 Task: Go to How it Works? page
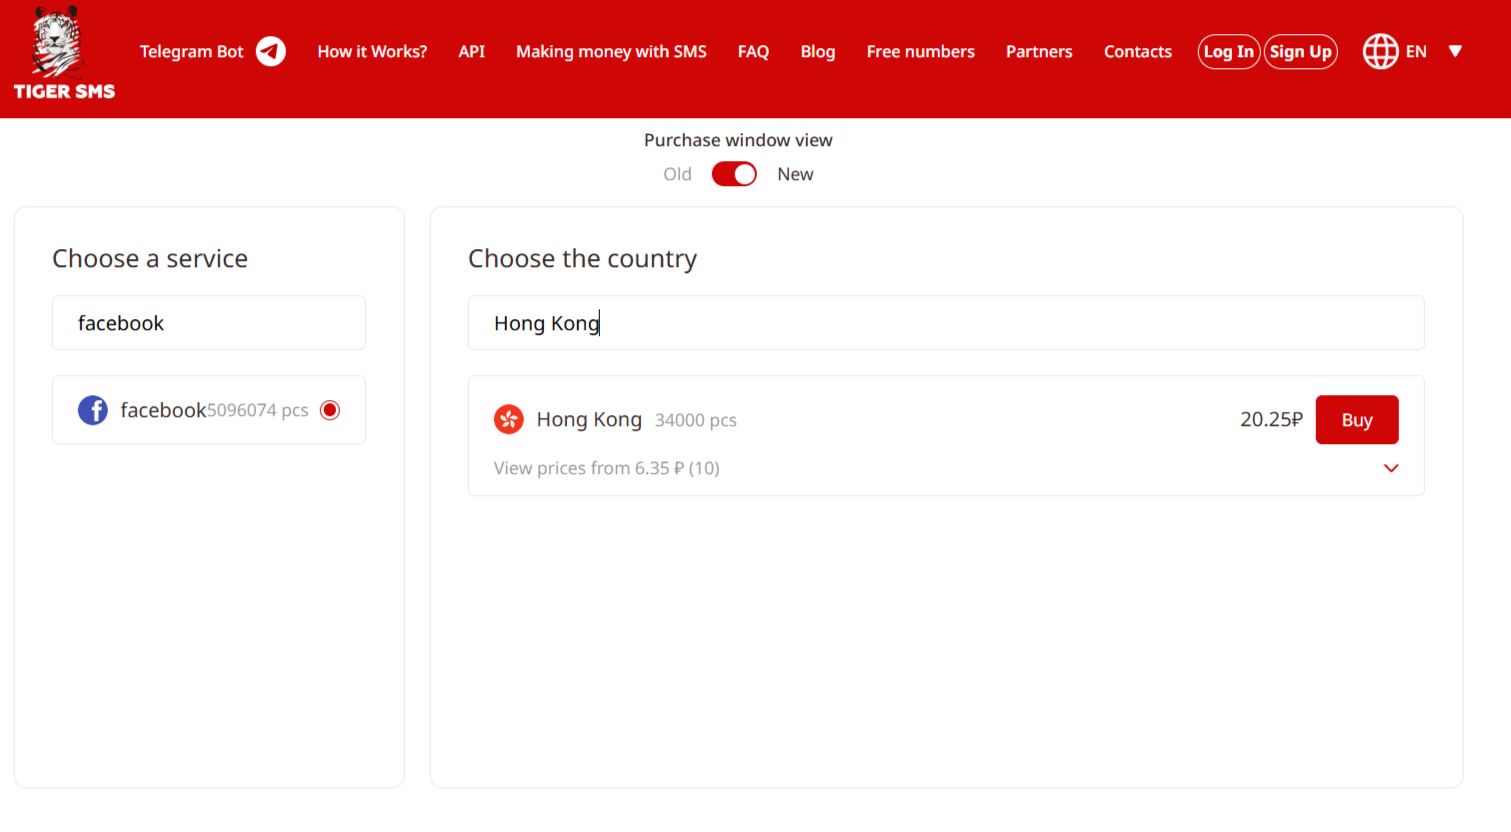pos(372,51)
